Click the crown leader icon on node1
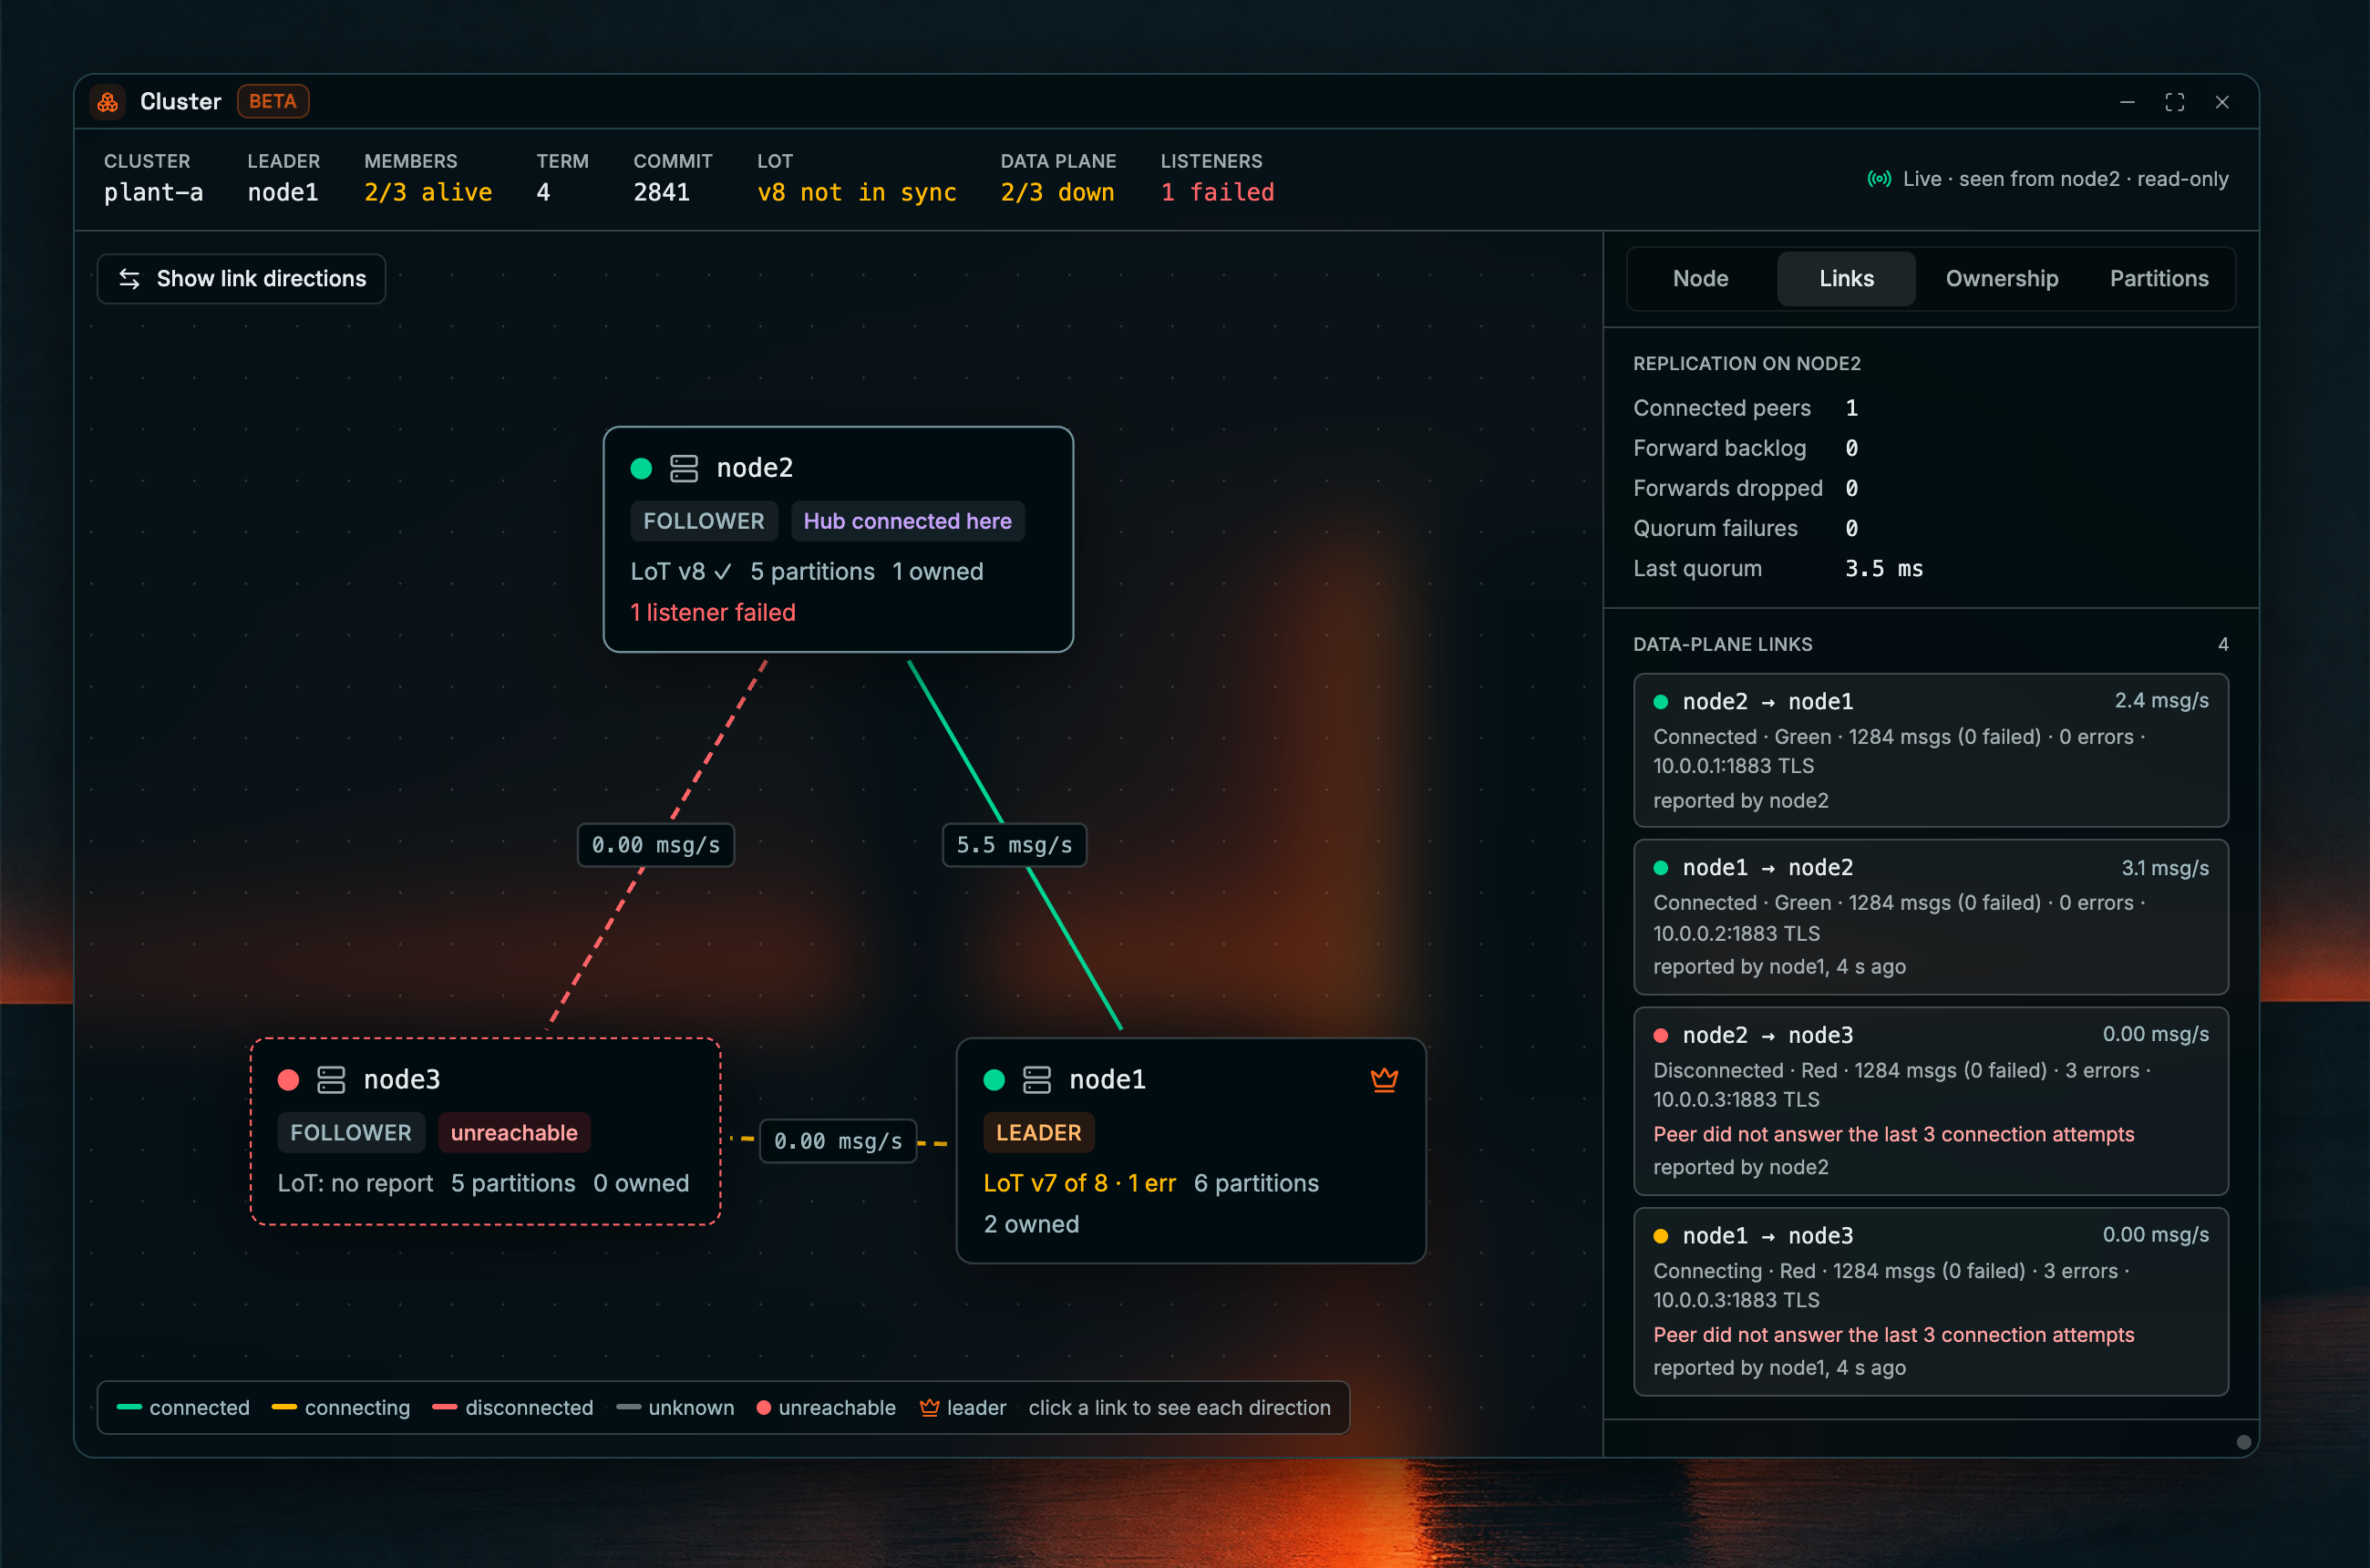This screenshot has width=2370, height=1568. 1384,1080
